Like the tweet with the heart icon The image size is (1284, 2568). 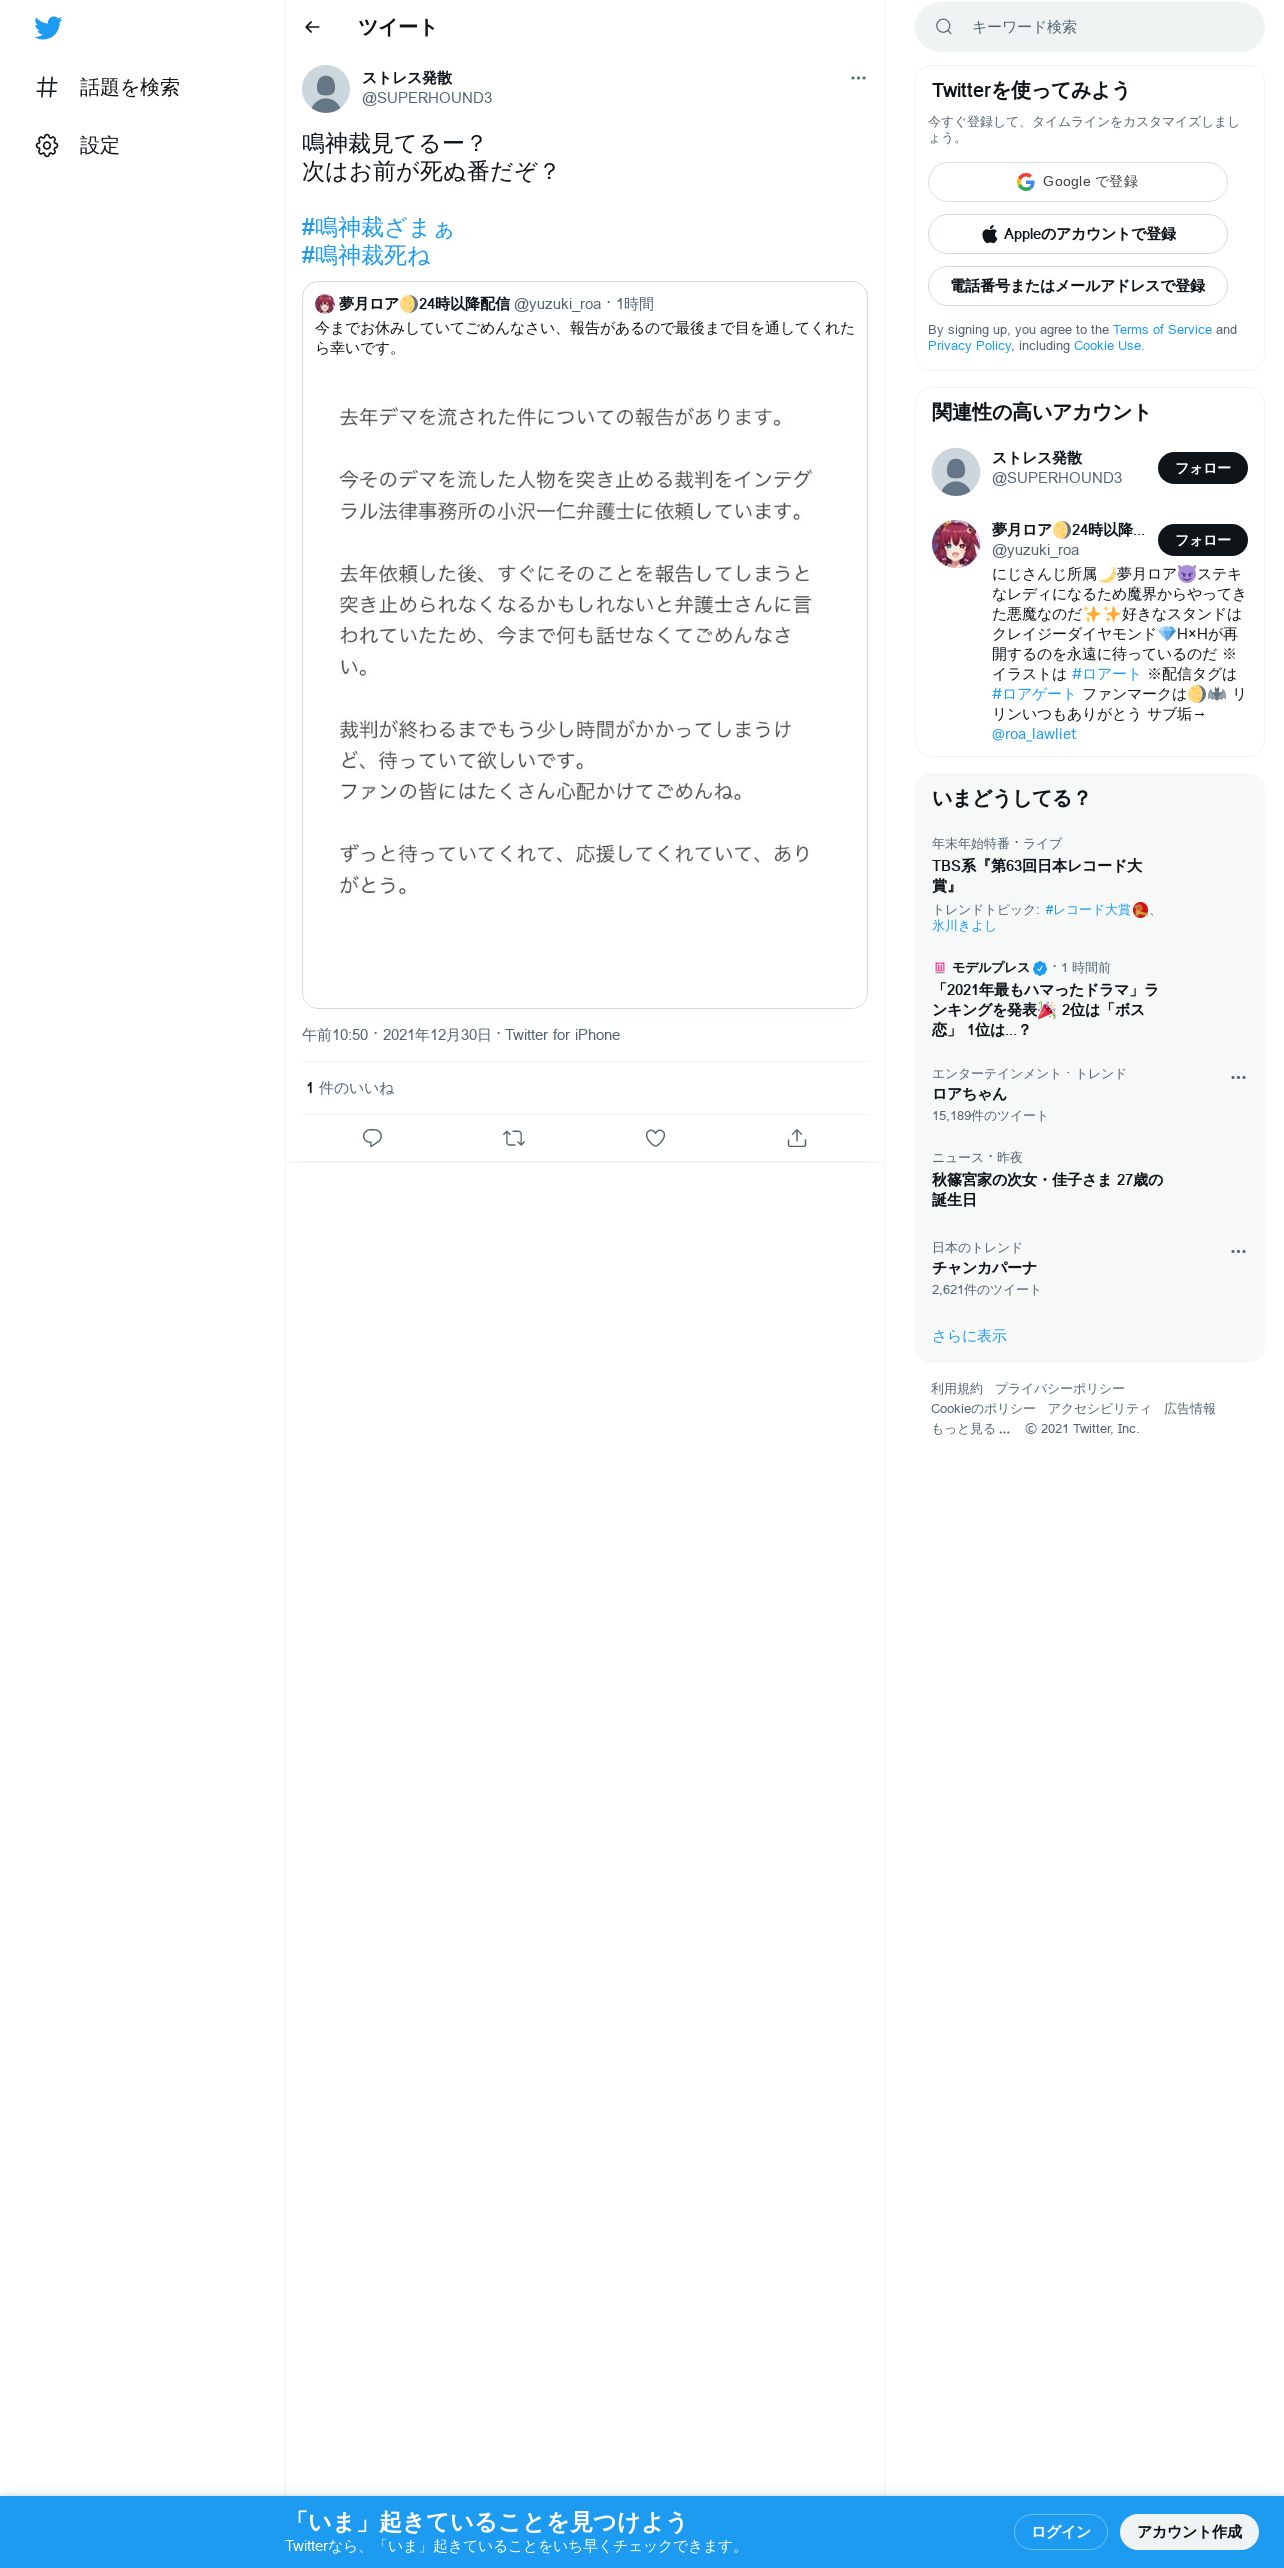pyautogui.click(x=655, y=1138)
